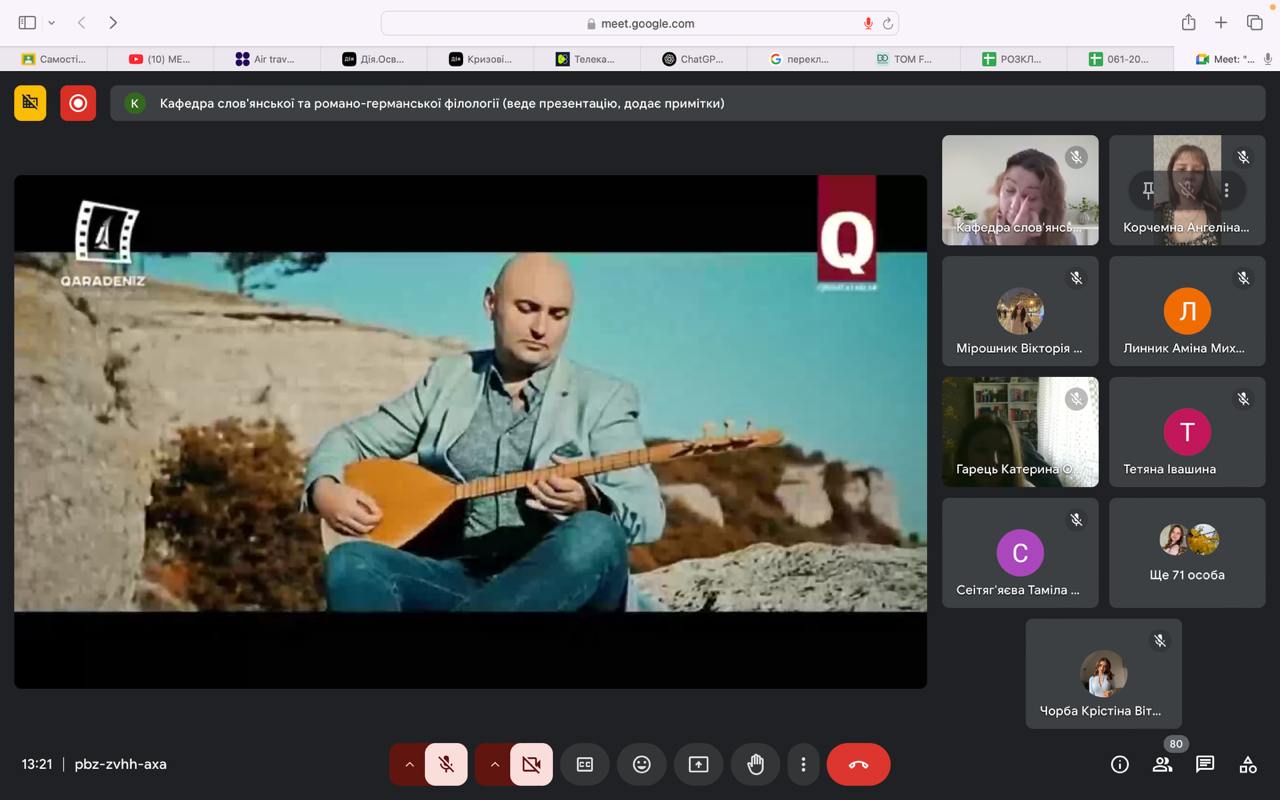Switch to the 061-20... tab
Viewport: 1280px width, 800px height.
pyautogui.click(x=1120, y=59)
